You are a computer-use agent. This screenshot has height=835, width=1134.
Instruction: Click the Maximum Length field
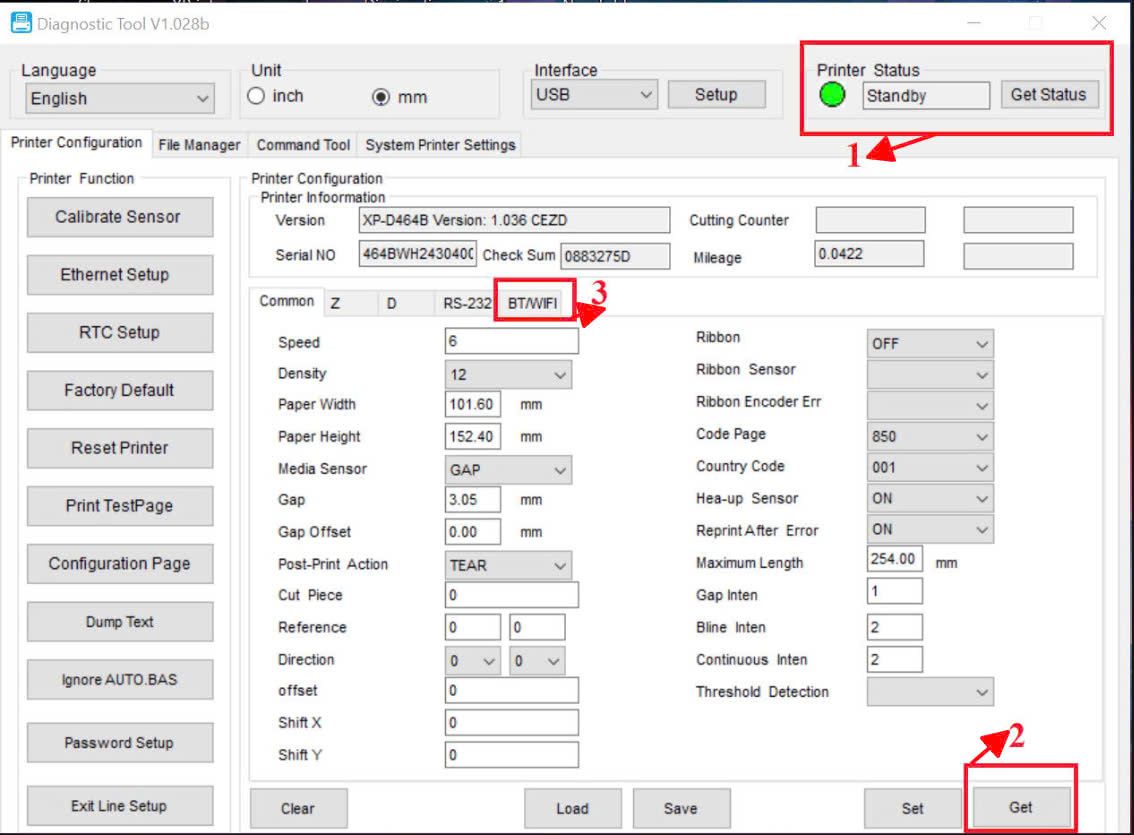pyautogui.click(x=895, y=559)
